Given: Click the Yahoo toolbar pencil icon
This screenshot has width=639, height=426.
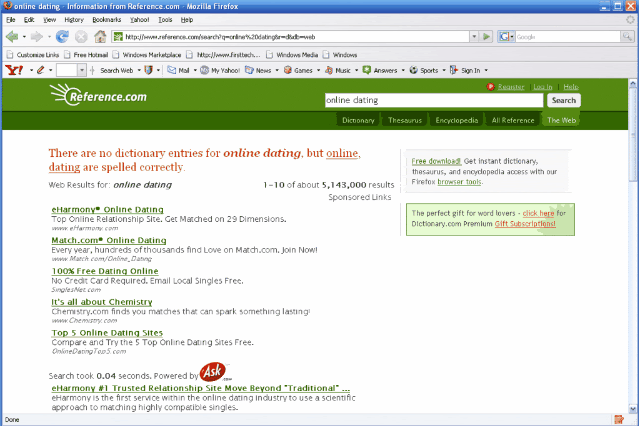Looking at the screenshot, I should pos(40,70).
